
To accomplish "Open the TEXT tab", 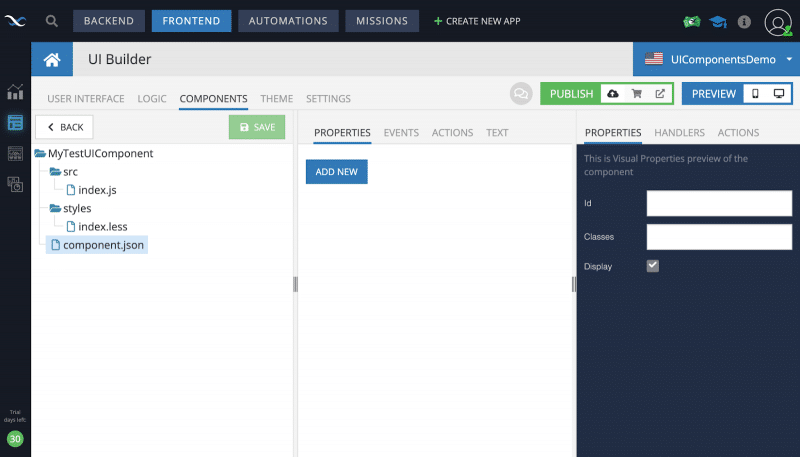I will coord(497,133).
